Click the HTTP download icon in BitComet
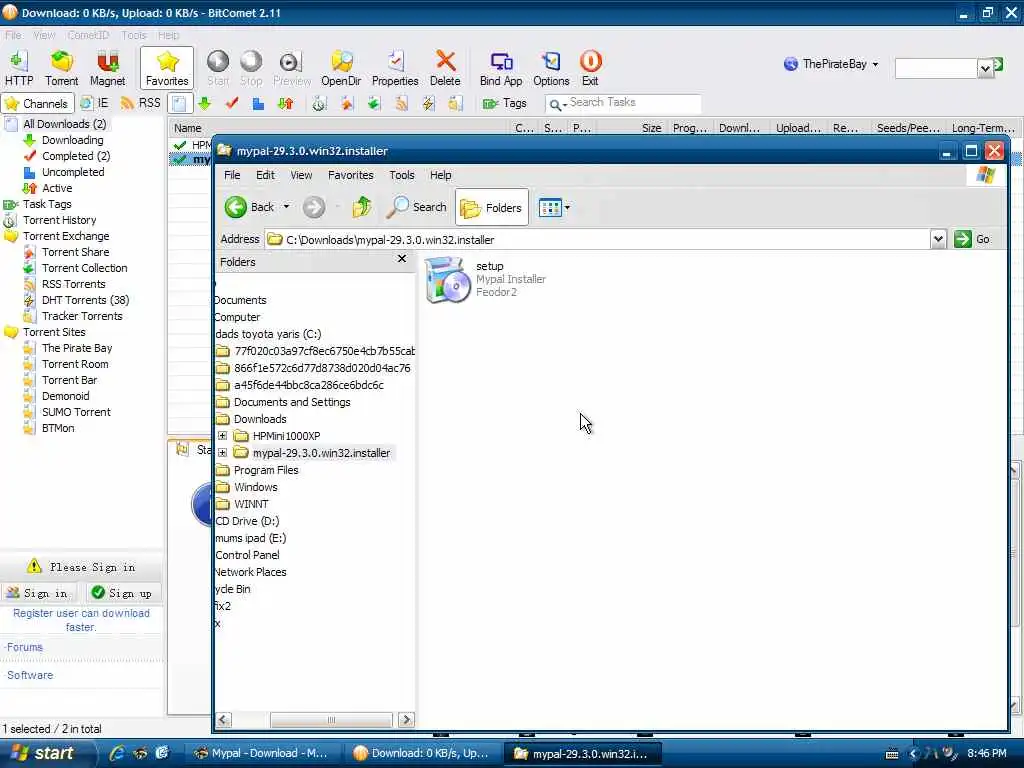The image size is (1024, 768). [x=18, y=68]
